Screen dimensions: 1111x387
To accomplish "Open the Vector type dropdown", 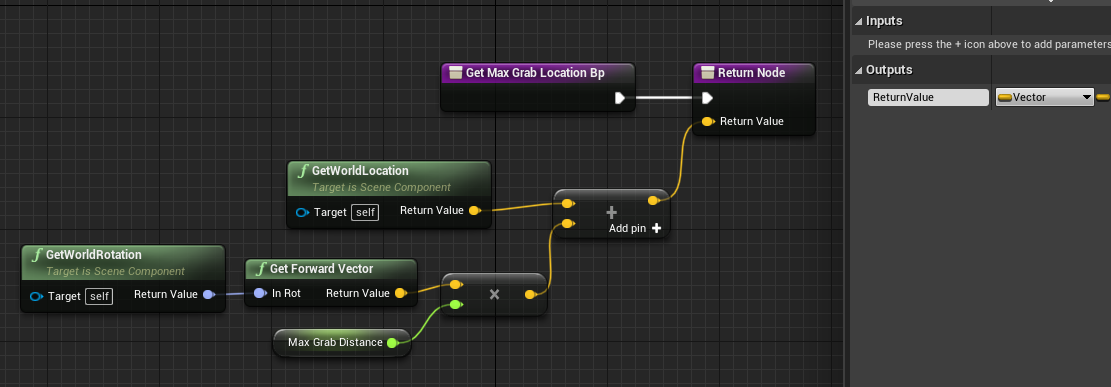I will pos(1045,98).
